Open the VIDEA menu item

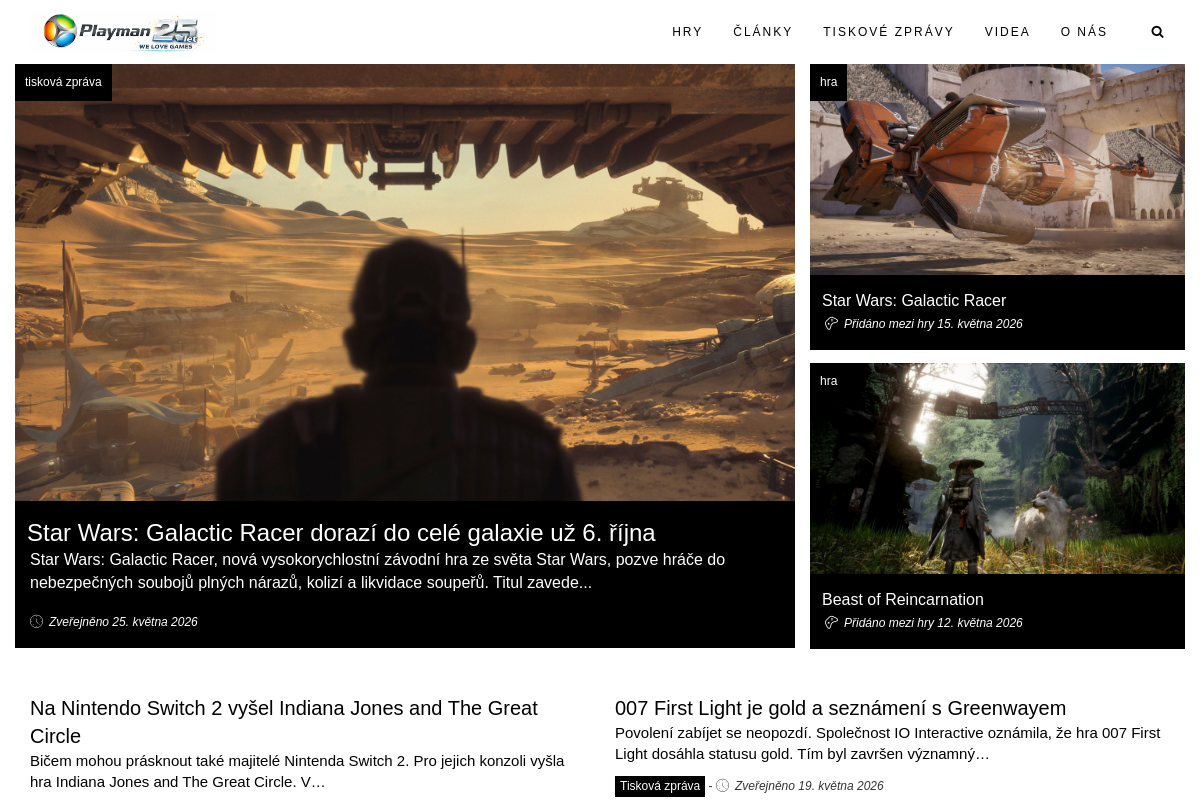1007,32
